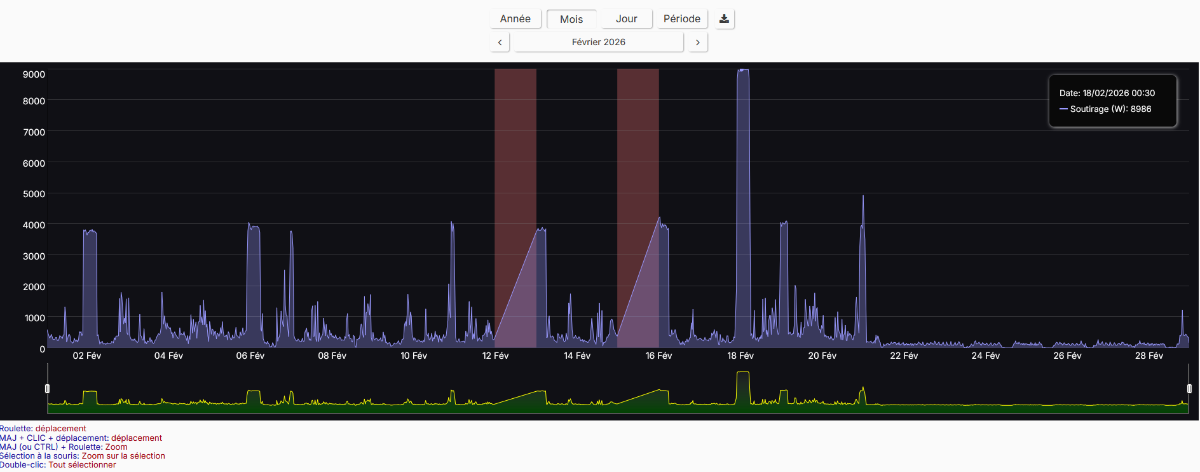Click the download chart data icon
Screen dimensions: 1200x472
[x=725, y=19]
